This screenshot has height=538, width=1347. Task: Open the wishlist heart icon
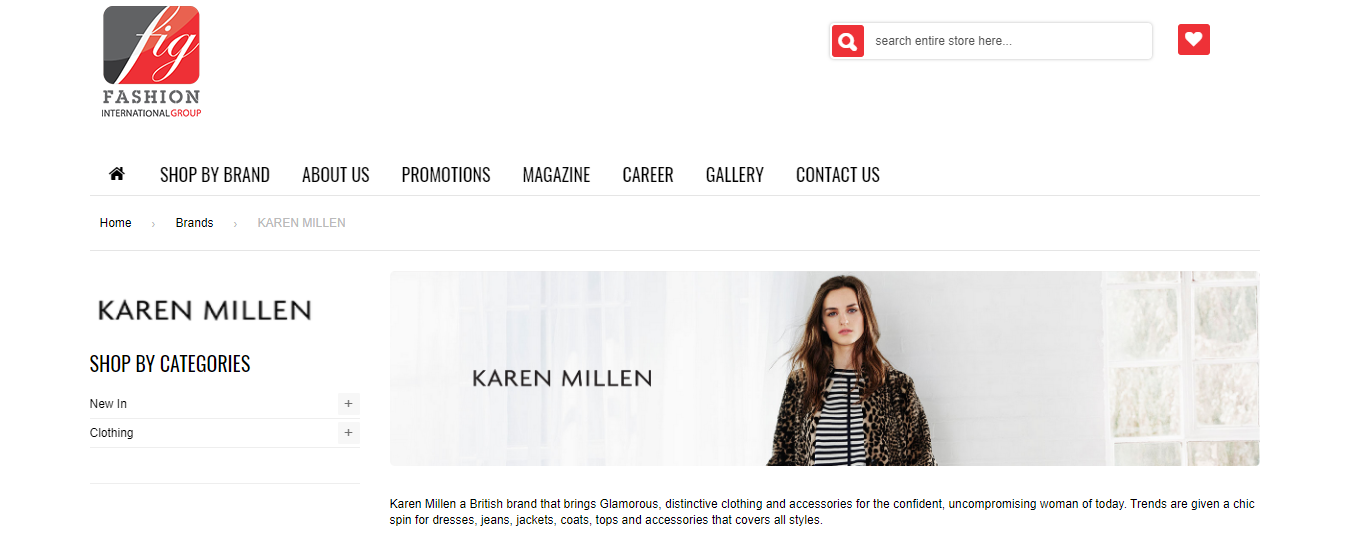click(x=1193, y=40)
